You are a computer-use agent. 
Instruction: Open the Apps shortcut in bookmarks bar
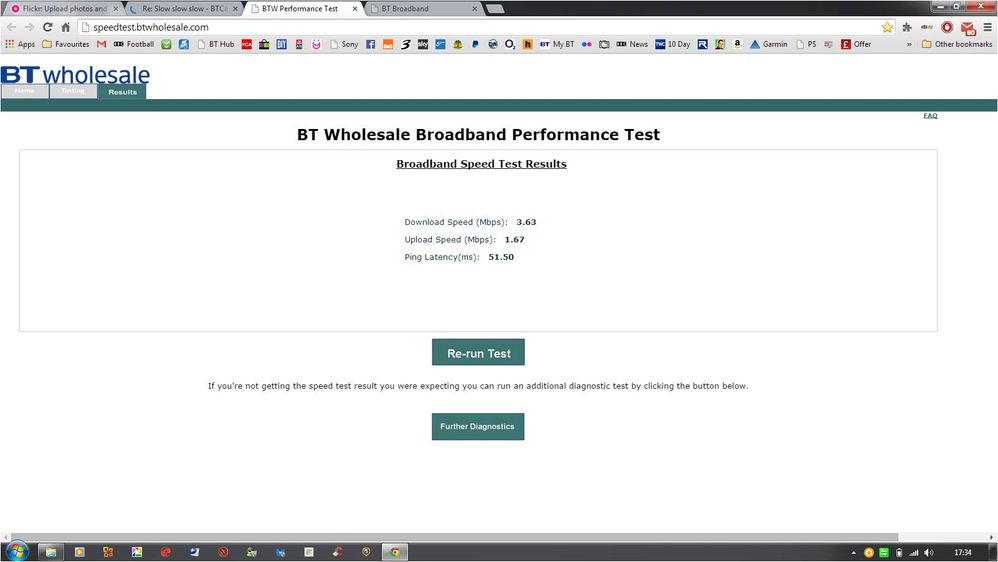[20, 44]
